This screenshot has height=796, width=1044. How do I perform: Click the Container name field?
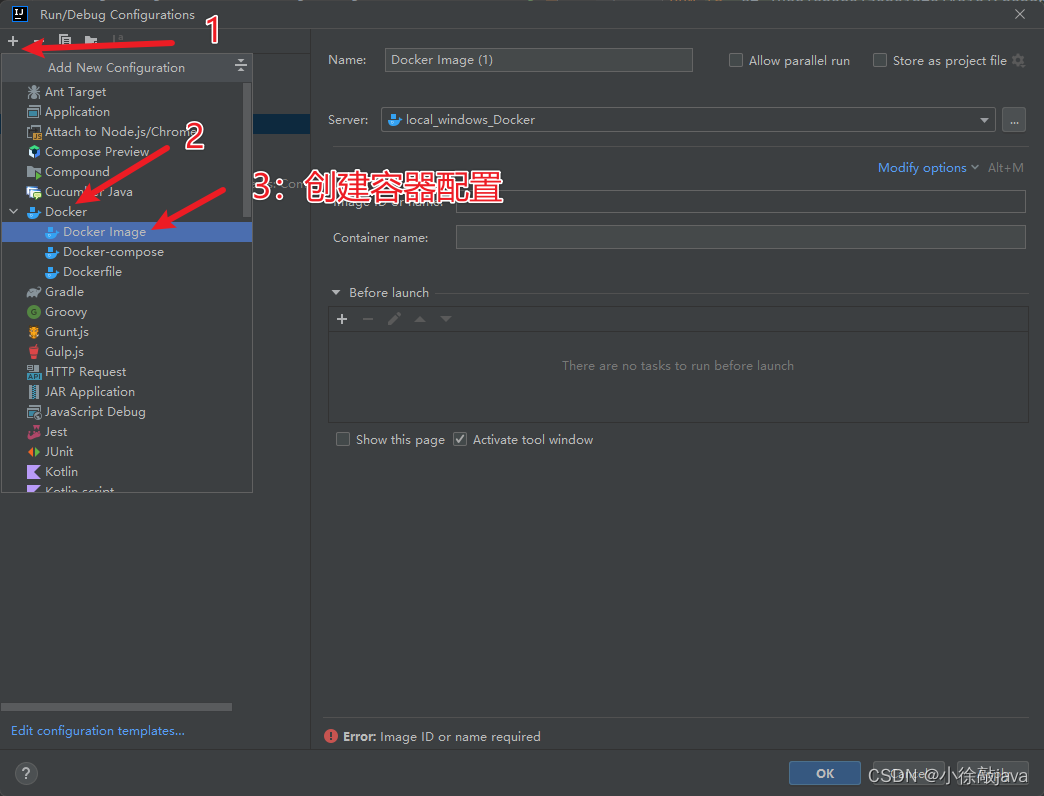[740, 237]
